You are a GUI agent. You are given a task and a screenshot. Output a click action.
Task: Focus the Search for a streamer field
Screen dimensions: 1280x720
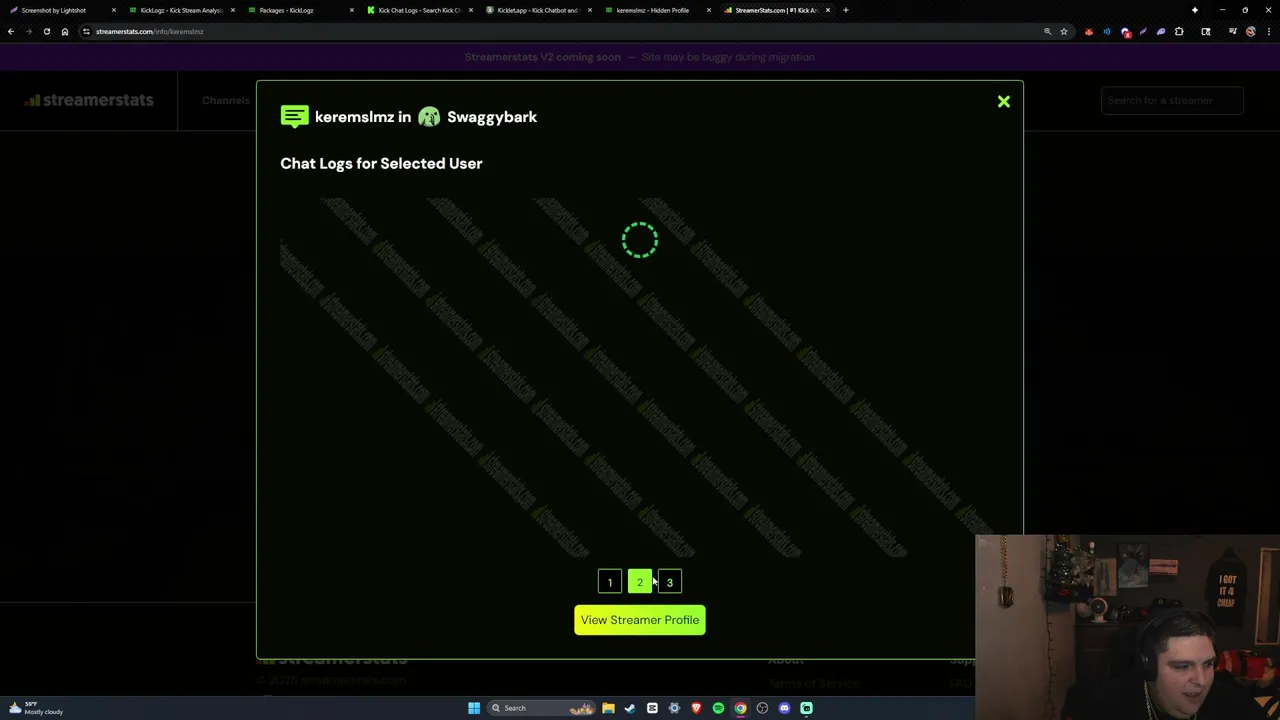tap(1172, 100)
